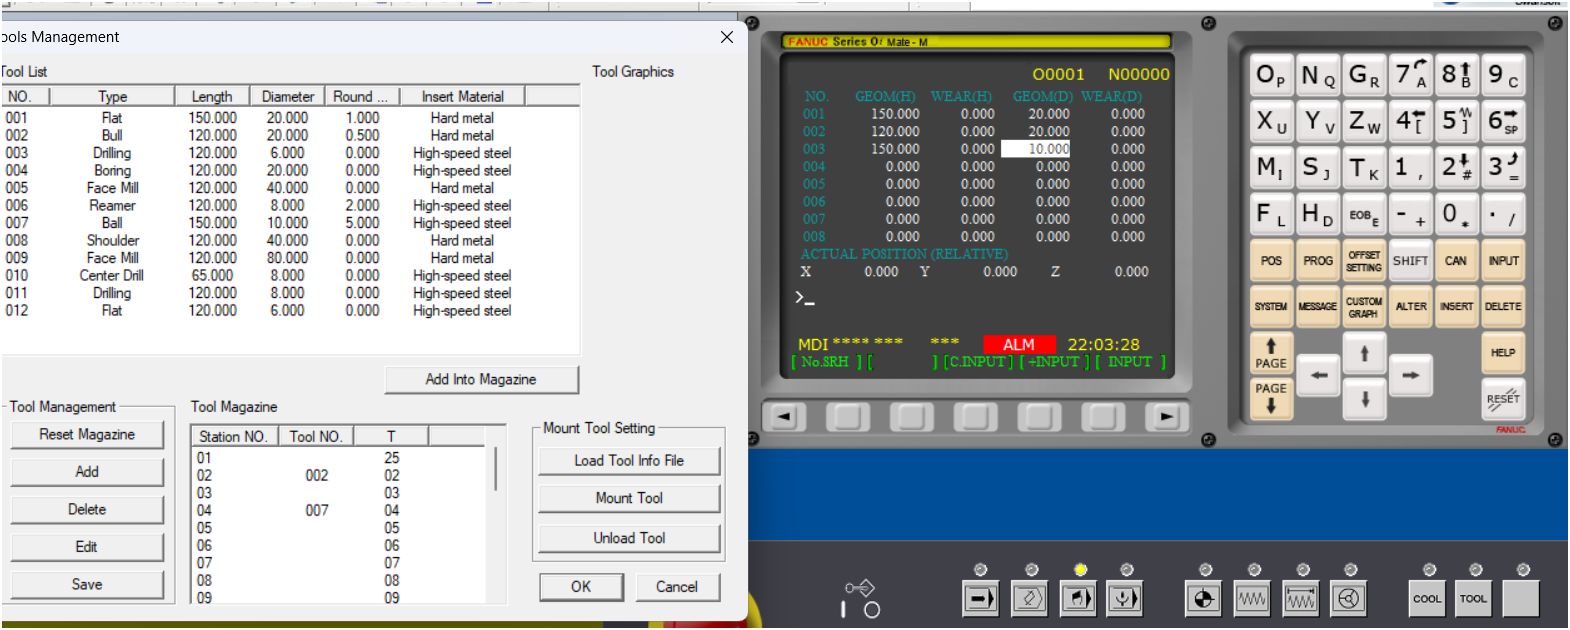Click the Add button under Tool Management
Screen dimensions: 1570x630
click(x=87, y=472)
